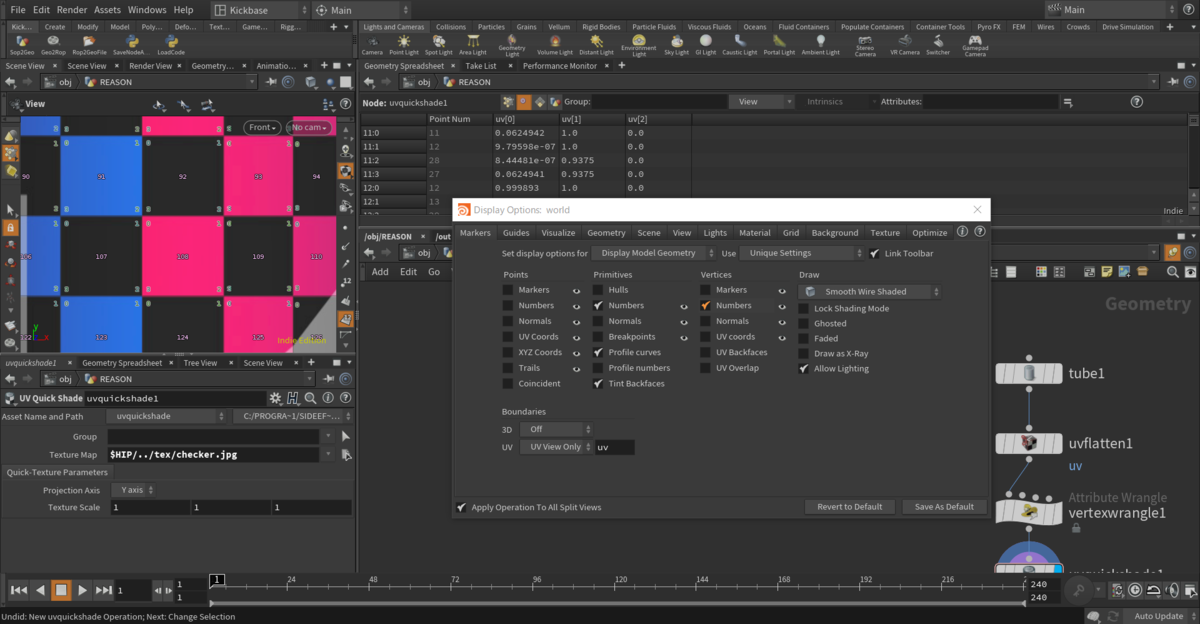Open Smooth Wire Shaded draw mode dropdown
1200x624 pixels.
coord(870,291)
